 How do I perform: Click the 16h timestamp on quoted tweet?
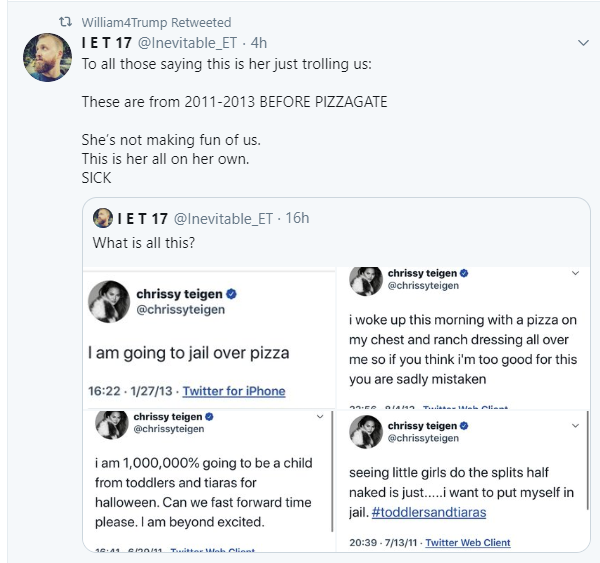click(x=296, y=218)
